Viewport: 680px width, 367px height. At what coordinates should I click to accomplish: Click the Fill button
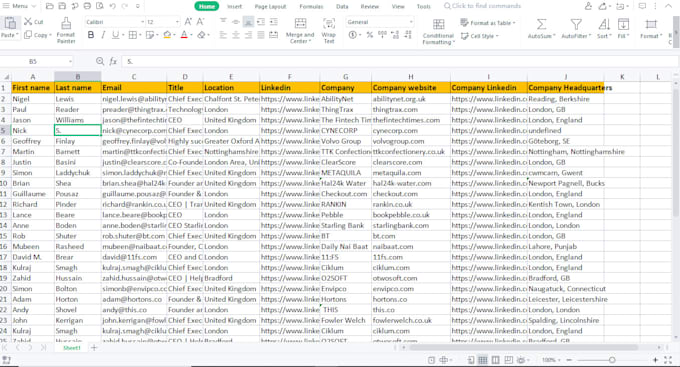pos(623,29)
